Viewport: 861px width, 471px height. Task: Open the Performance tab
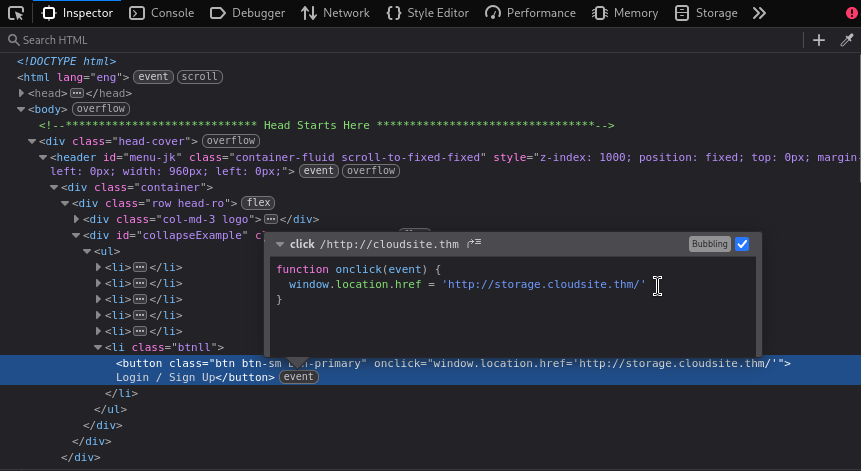(x=530, y=13)
